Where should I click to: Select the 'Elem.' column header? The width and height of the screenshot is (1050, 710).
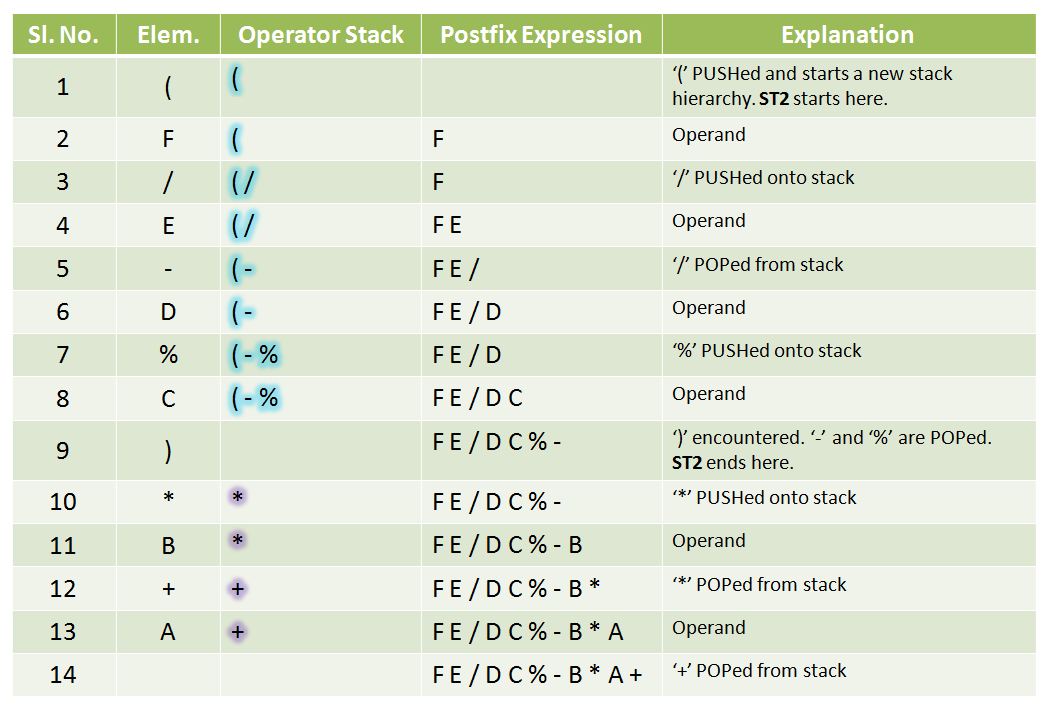tap(168, 35)
